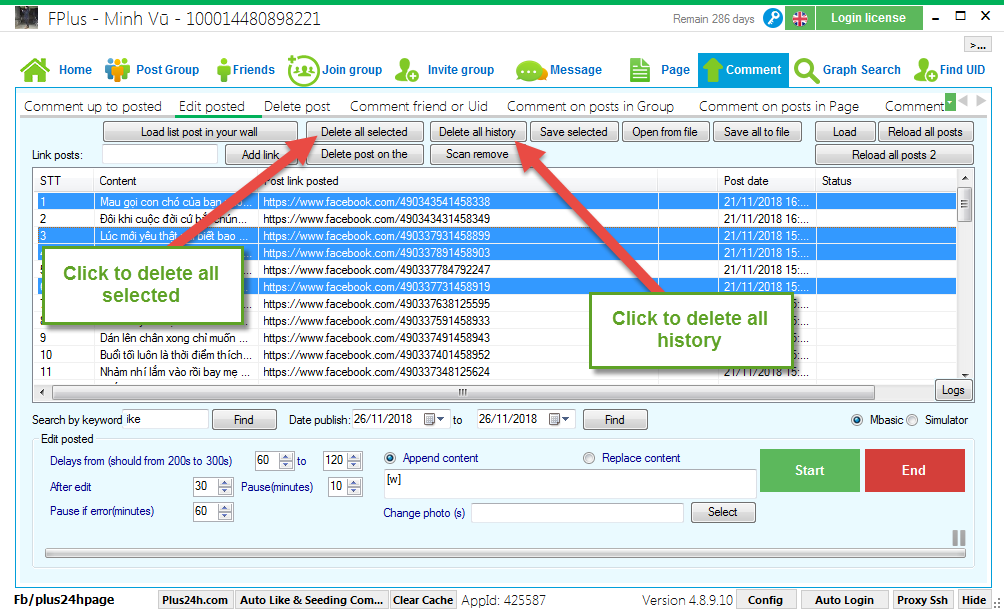The image size is (1004, 612).
Task: Click the horizontal scrollbar under the post list
Action: point(462,392)
